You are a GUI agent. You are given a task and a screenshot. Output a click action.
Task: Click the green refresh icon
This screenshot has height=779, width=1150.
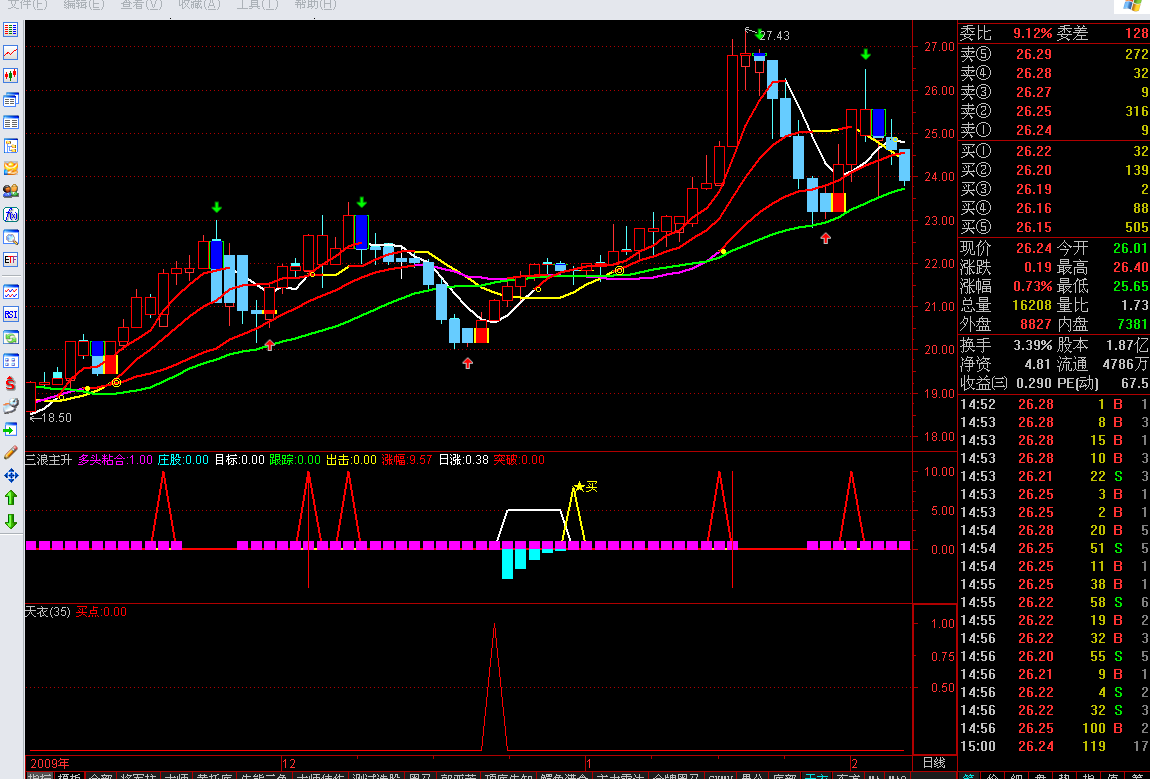pyautogui.click(x=10, y=337)
